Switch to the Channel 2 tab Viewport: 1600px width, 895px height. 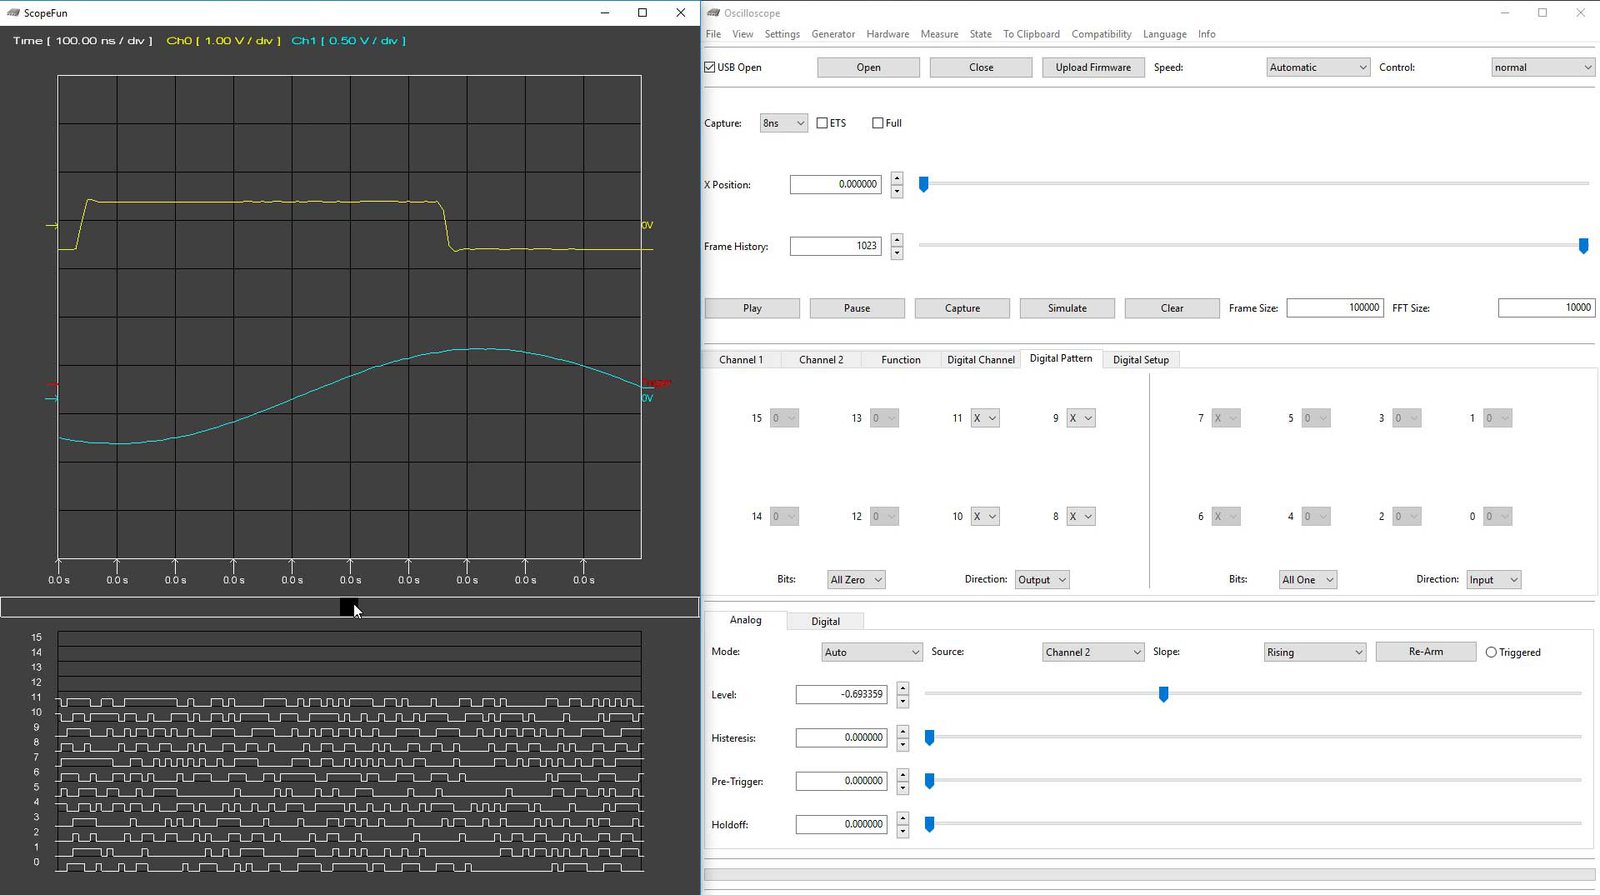click(x=821, y=360)
